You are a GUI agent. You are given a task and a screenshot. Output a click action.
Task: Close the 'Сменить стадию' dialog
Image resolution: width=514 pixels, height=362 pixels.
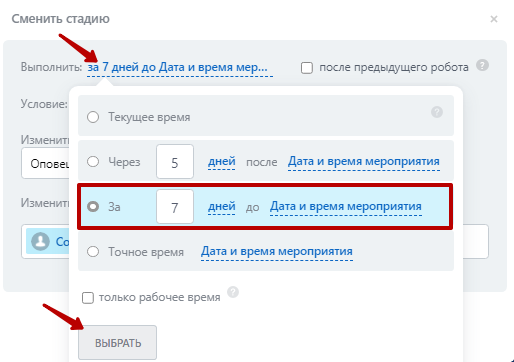tap(494, 19)
